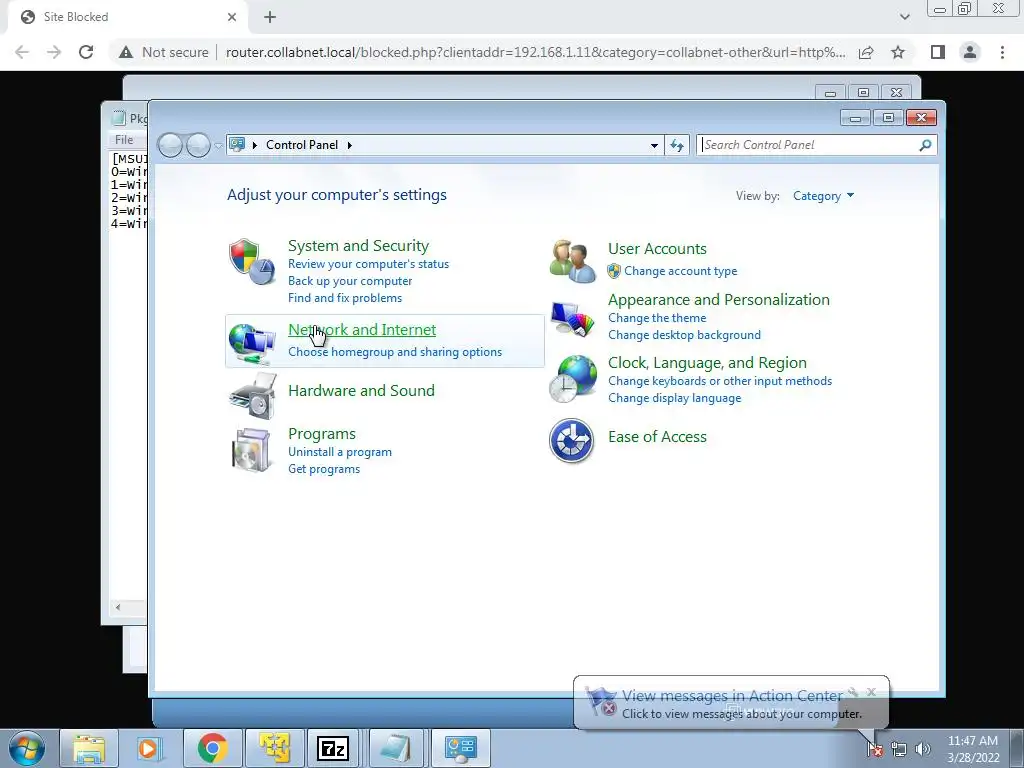Expand the View by Category dropdown
Image resolution: width=1024 pixels, height=768 pixels.
[x=823, y=196]
